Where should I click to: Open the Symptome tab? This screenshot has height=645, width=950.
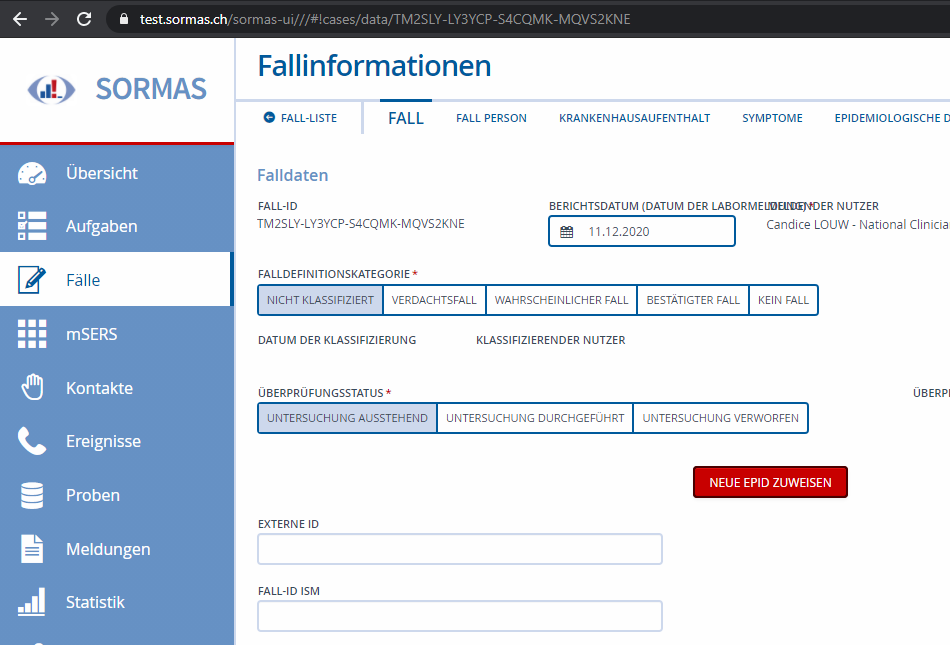pyautogui.click(x=772, y=118)
